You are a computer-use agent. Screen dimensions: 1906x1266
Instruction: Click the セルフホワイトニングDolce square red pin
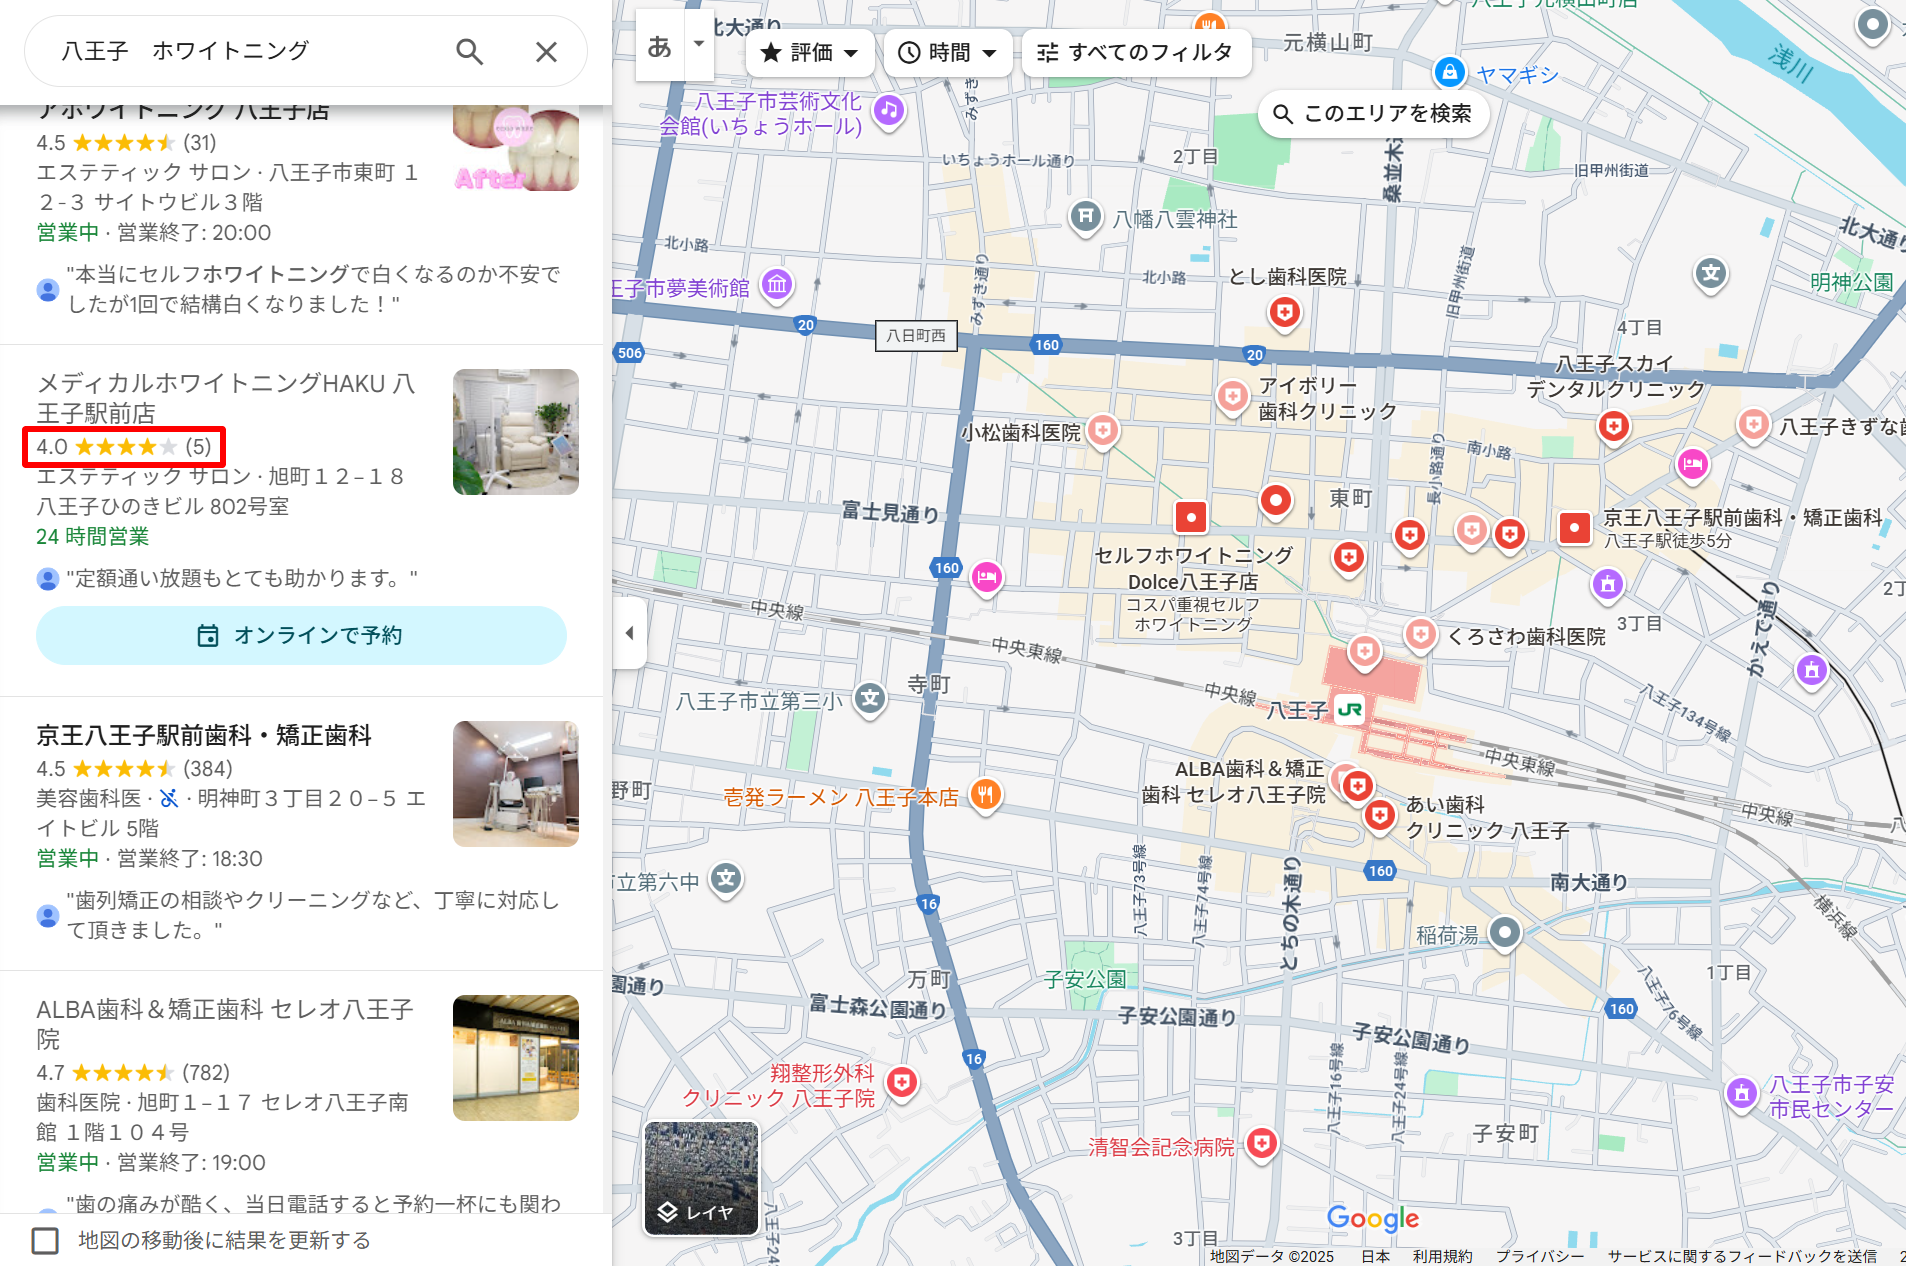(1190, 517)
